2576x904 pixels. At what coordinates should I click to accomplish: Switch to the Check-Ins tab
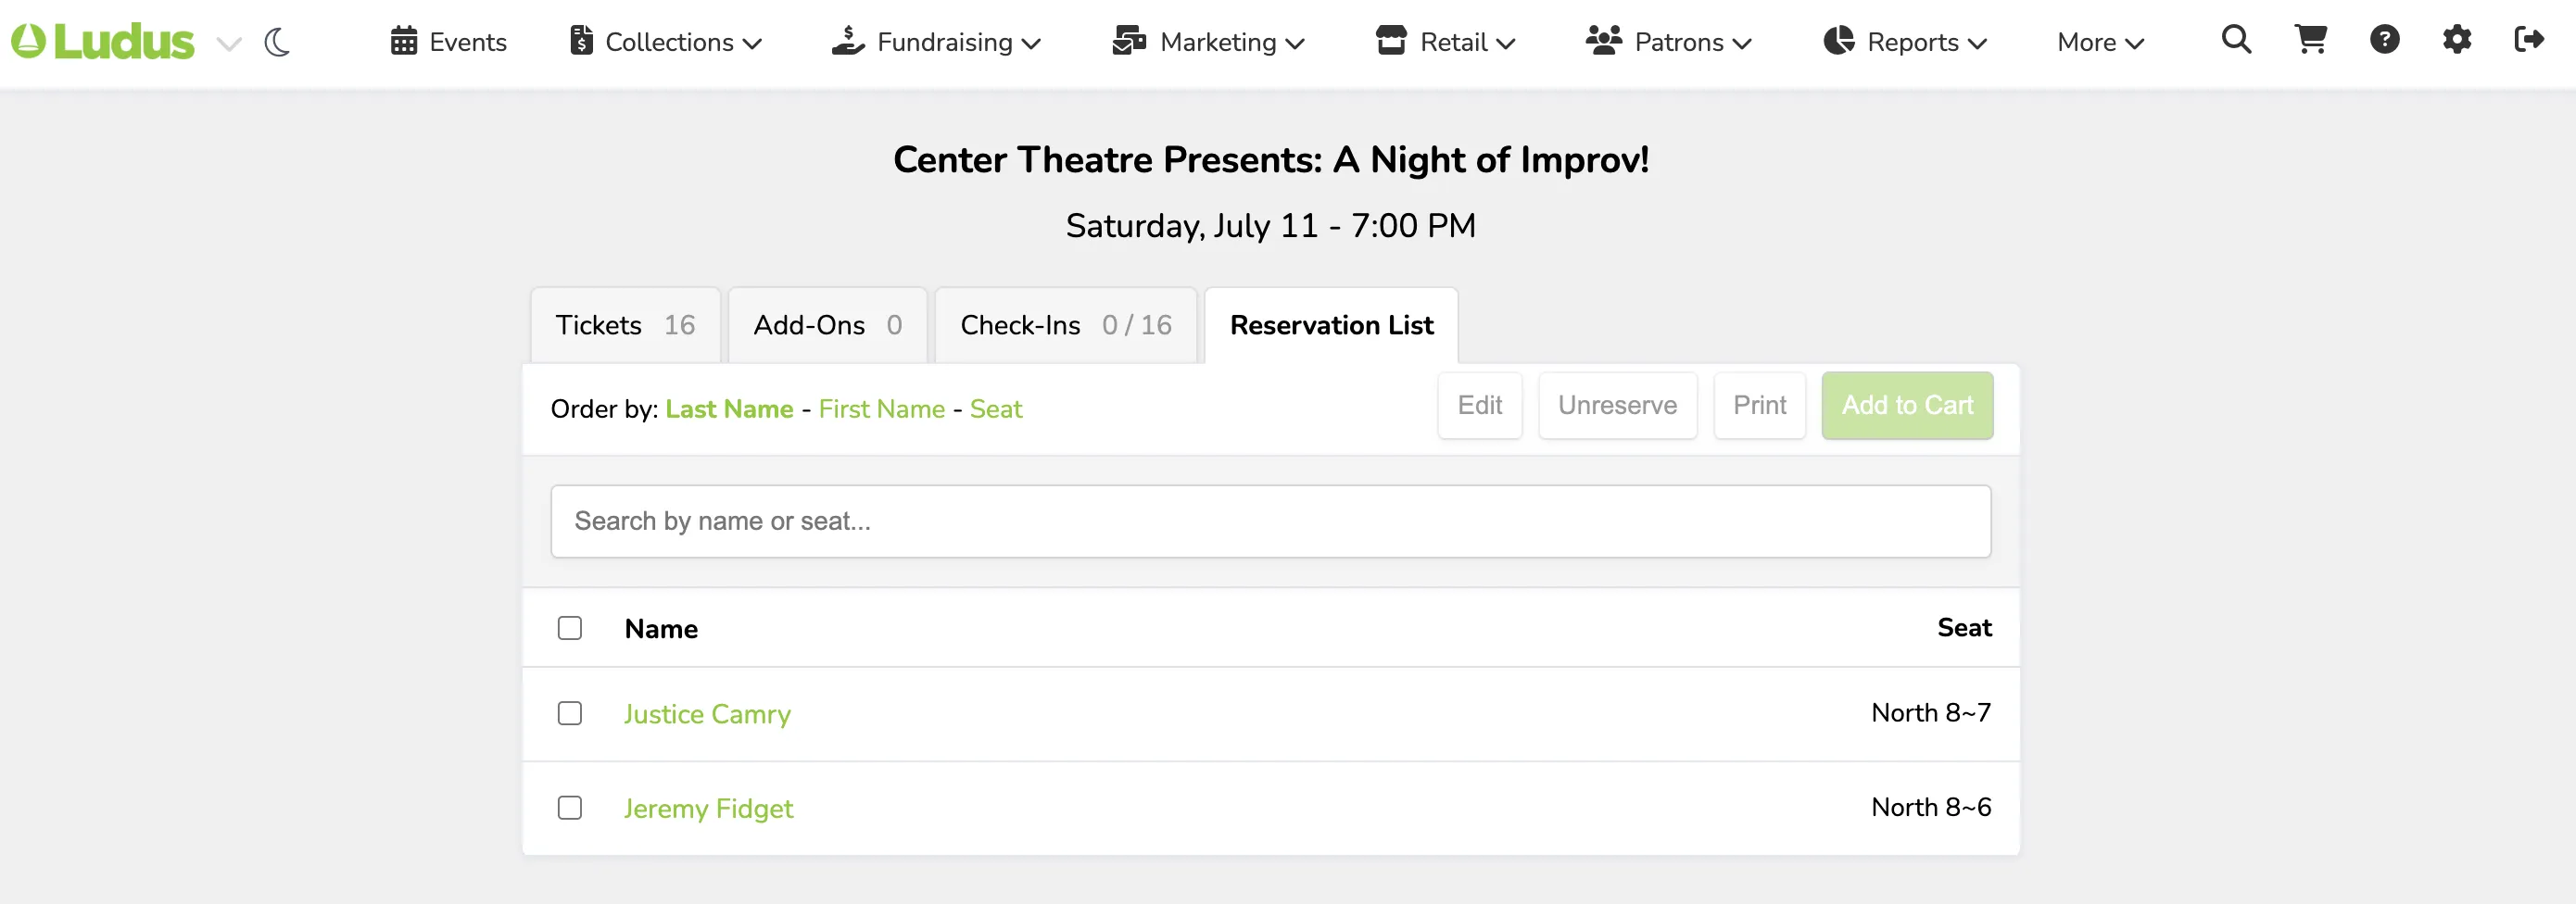pos(1066,325)
